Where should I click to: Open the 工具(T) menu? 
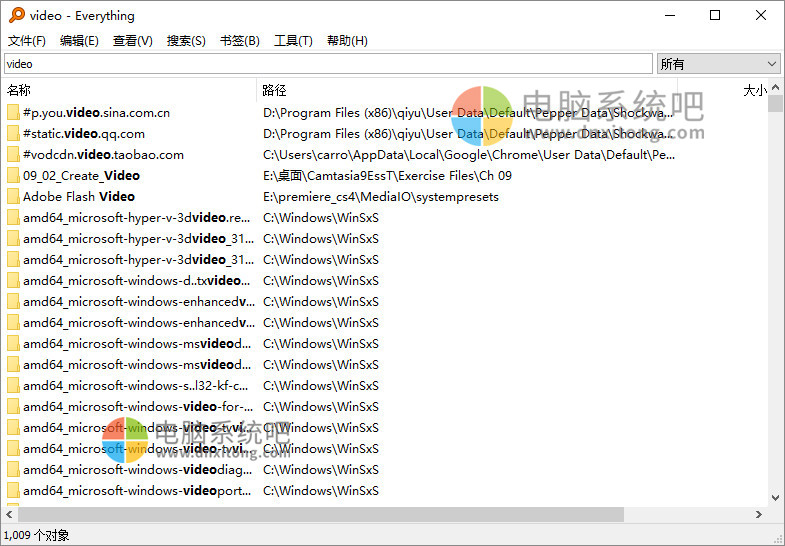tap(293, 41)
